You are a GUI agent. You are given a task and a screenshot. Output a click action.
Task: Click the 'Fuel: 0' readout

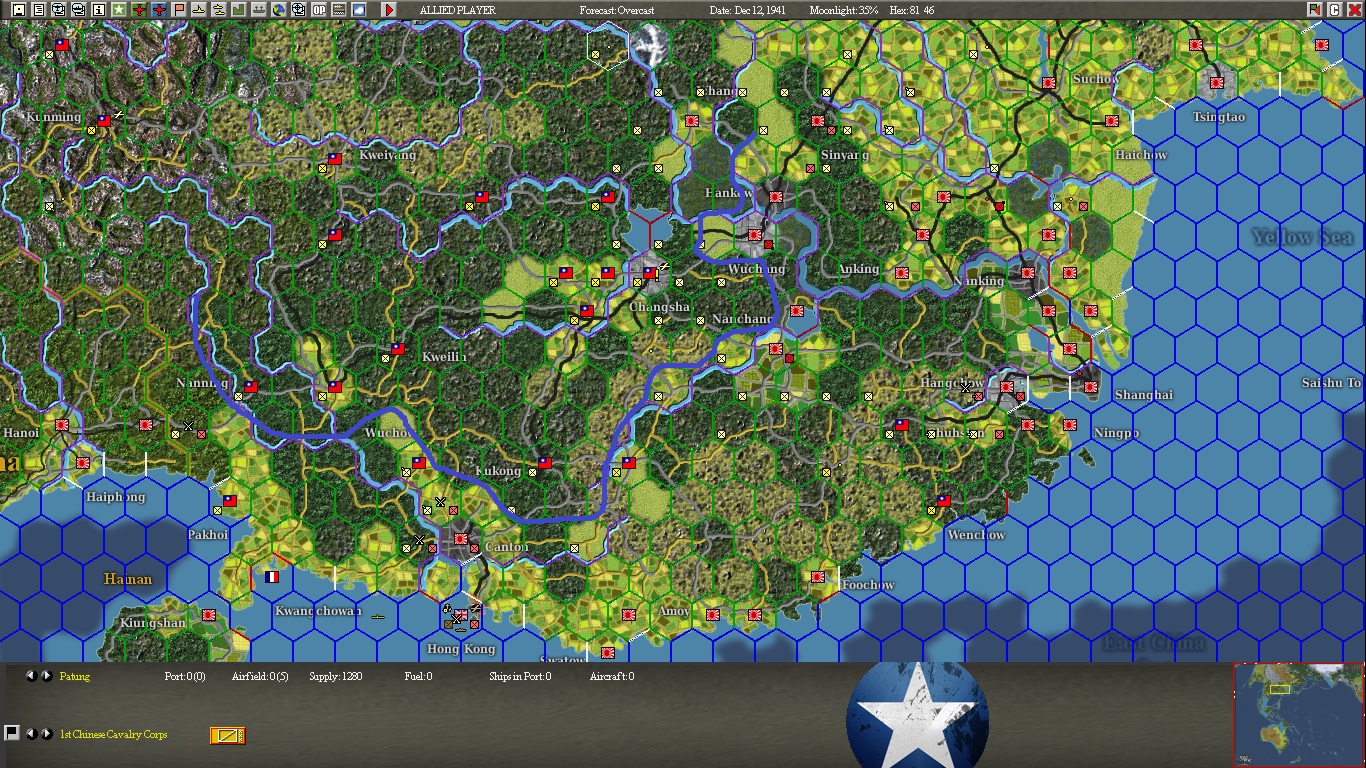tap(418, 677)
